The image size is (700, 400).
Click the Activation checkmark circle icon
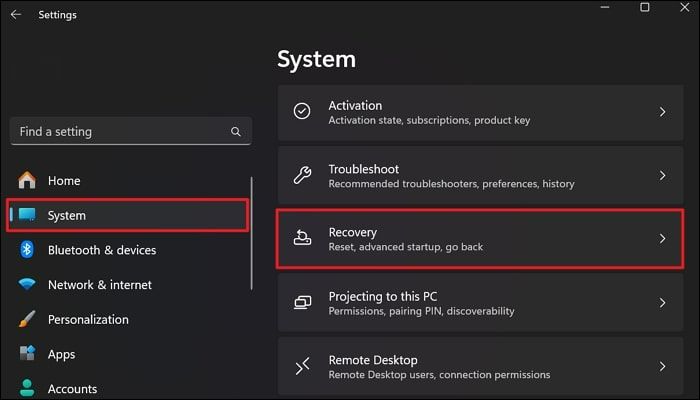point(301,112)
